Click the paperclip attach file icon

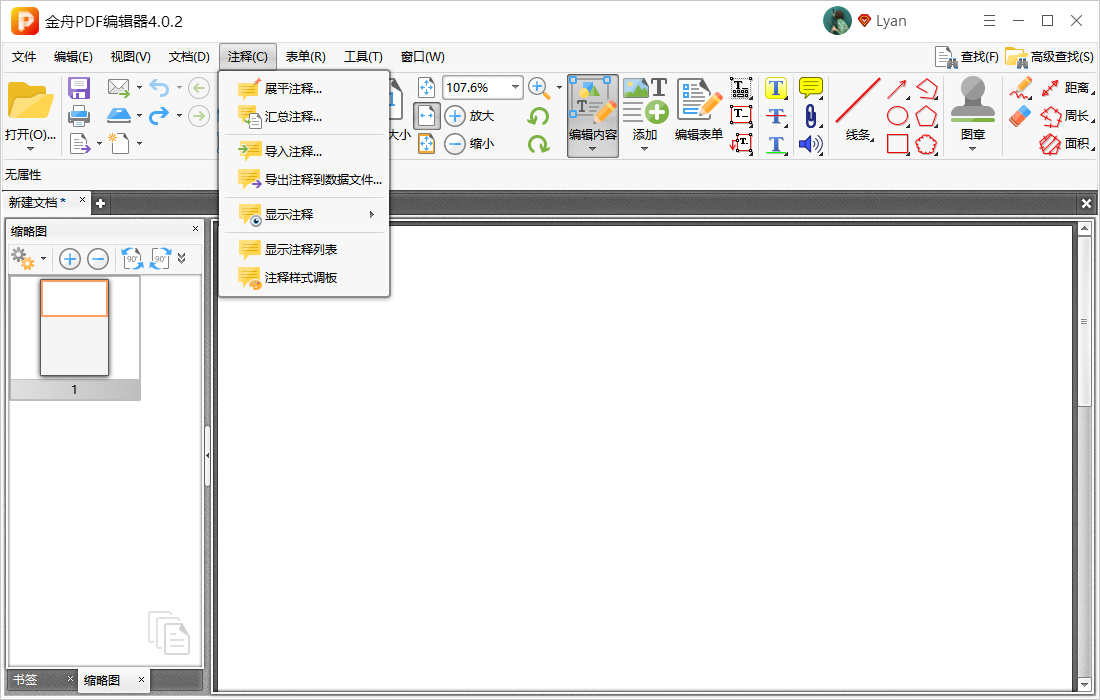click(811, 116)
